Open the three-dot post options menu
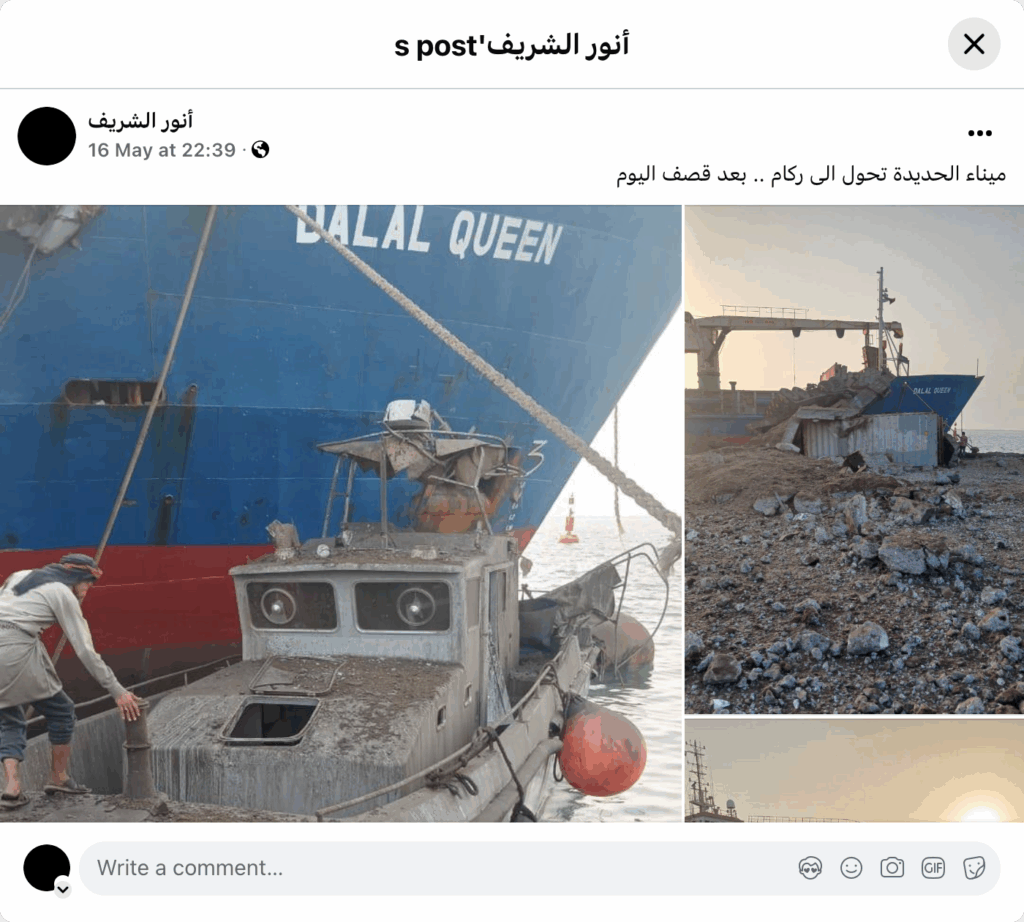The width and height of the screenshot is (1024, 922). point(980,133)
